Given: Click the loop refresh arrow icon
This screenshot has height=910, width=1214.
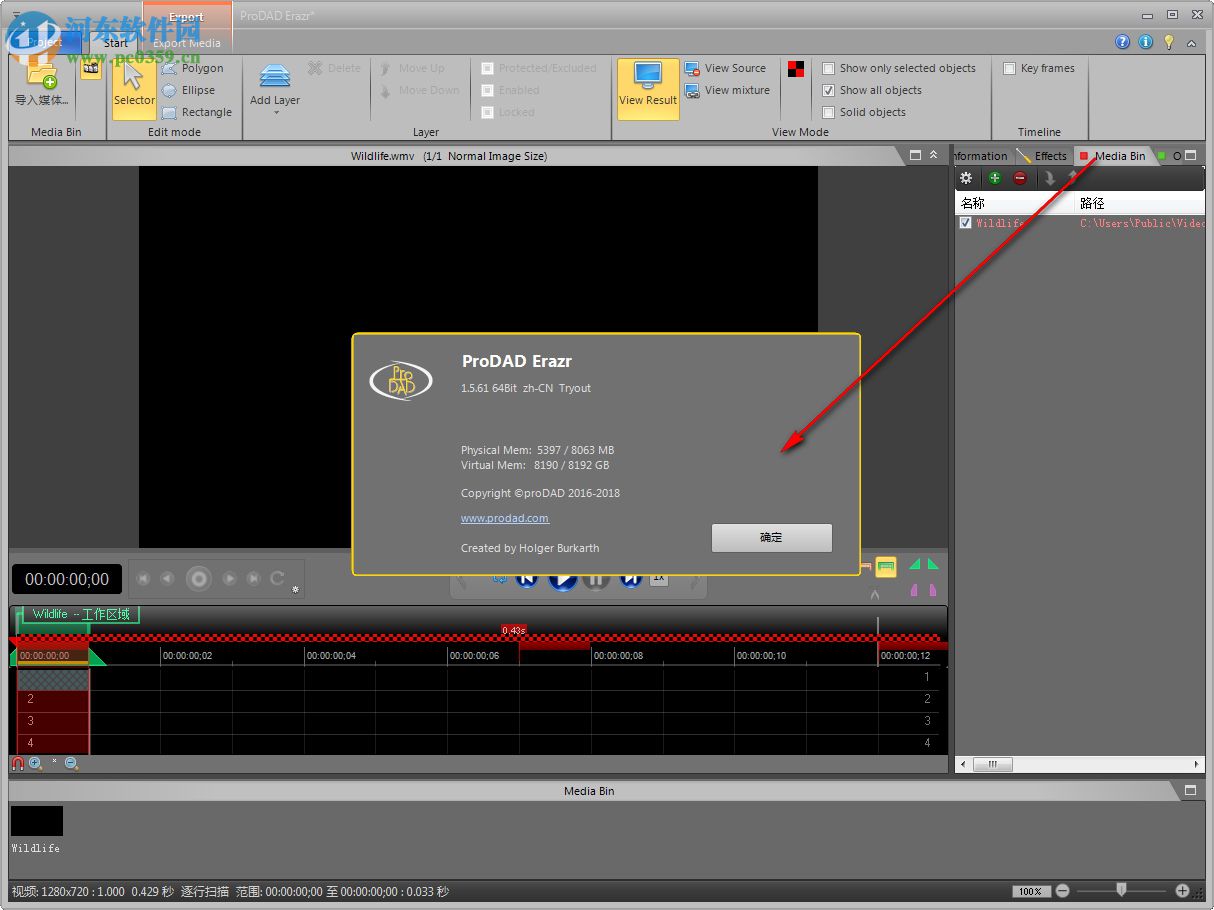Looking at the screenshot, I should [278, 578].
